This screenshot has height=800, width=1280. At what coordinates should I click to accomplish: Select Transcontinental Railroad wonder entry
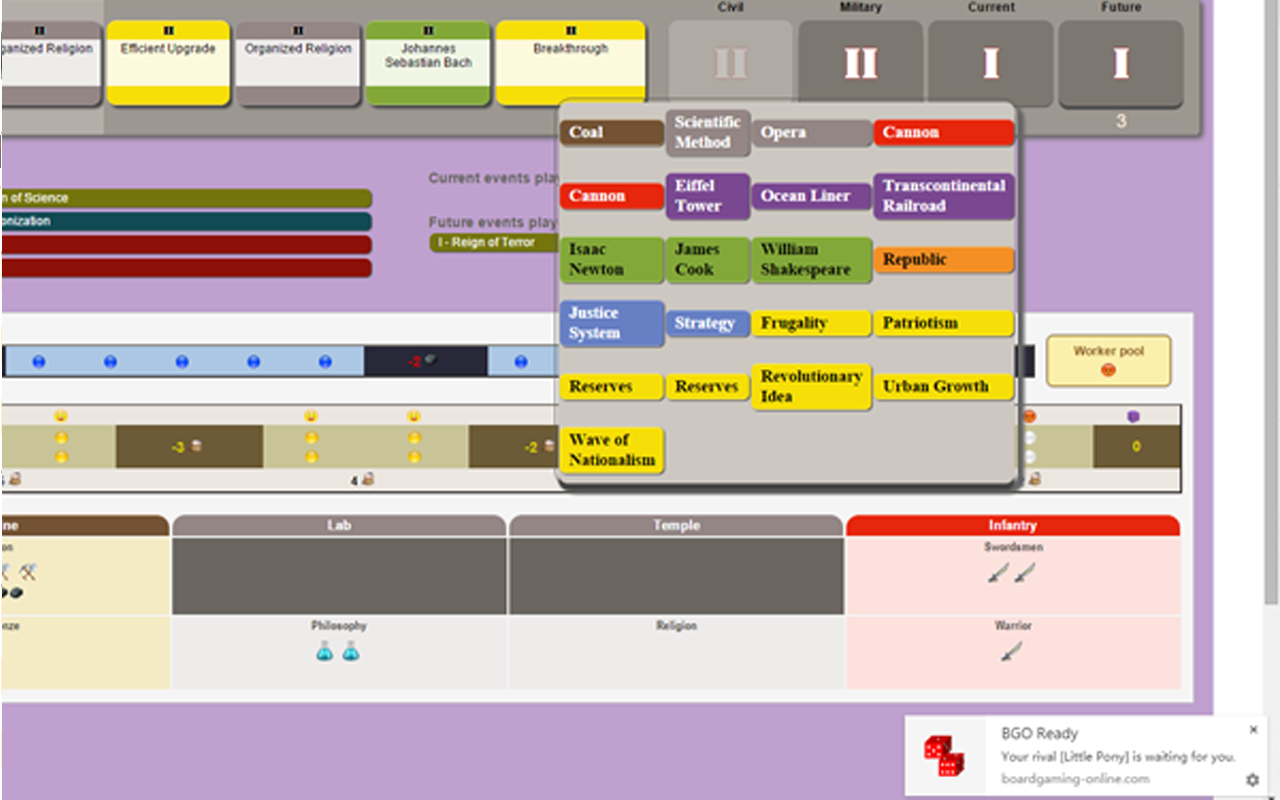pyautogui.click(x=943, y=196)
